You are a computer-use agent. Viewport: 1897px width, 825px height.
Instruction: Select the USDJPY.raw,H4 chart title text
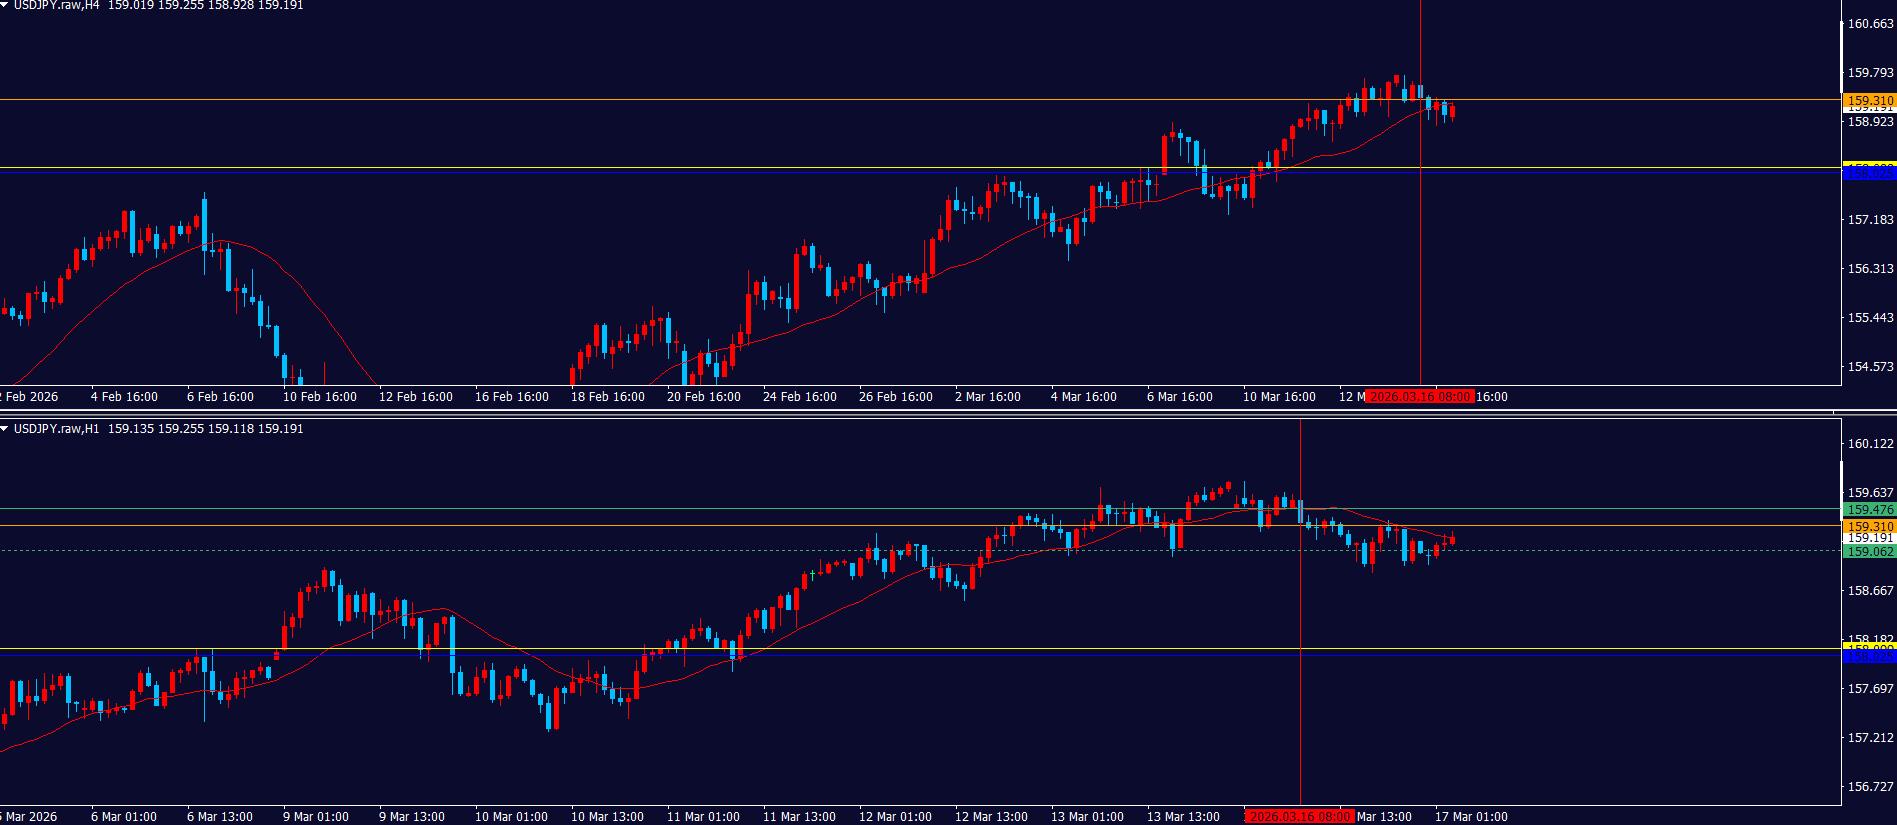tap(56, 5)
